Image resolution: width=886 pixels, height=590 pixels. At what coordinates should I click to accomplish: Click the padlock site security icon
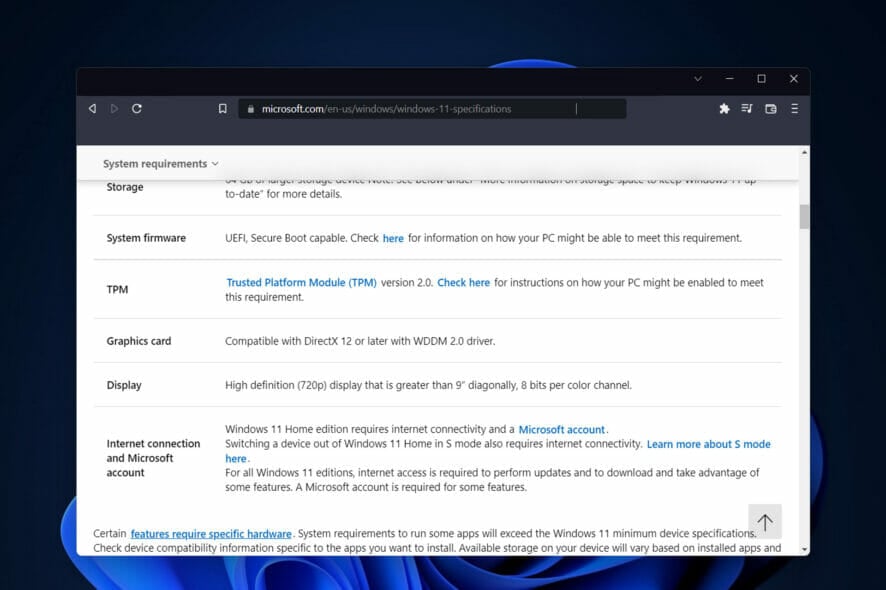coord(250,109)
